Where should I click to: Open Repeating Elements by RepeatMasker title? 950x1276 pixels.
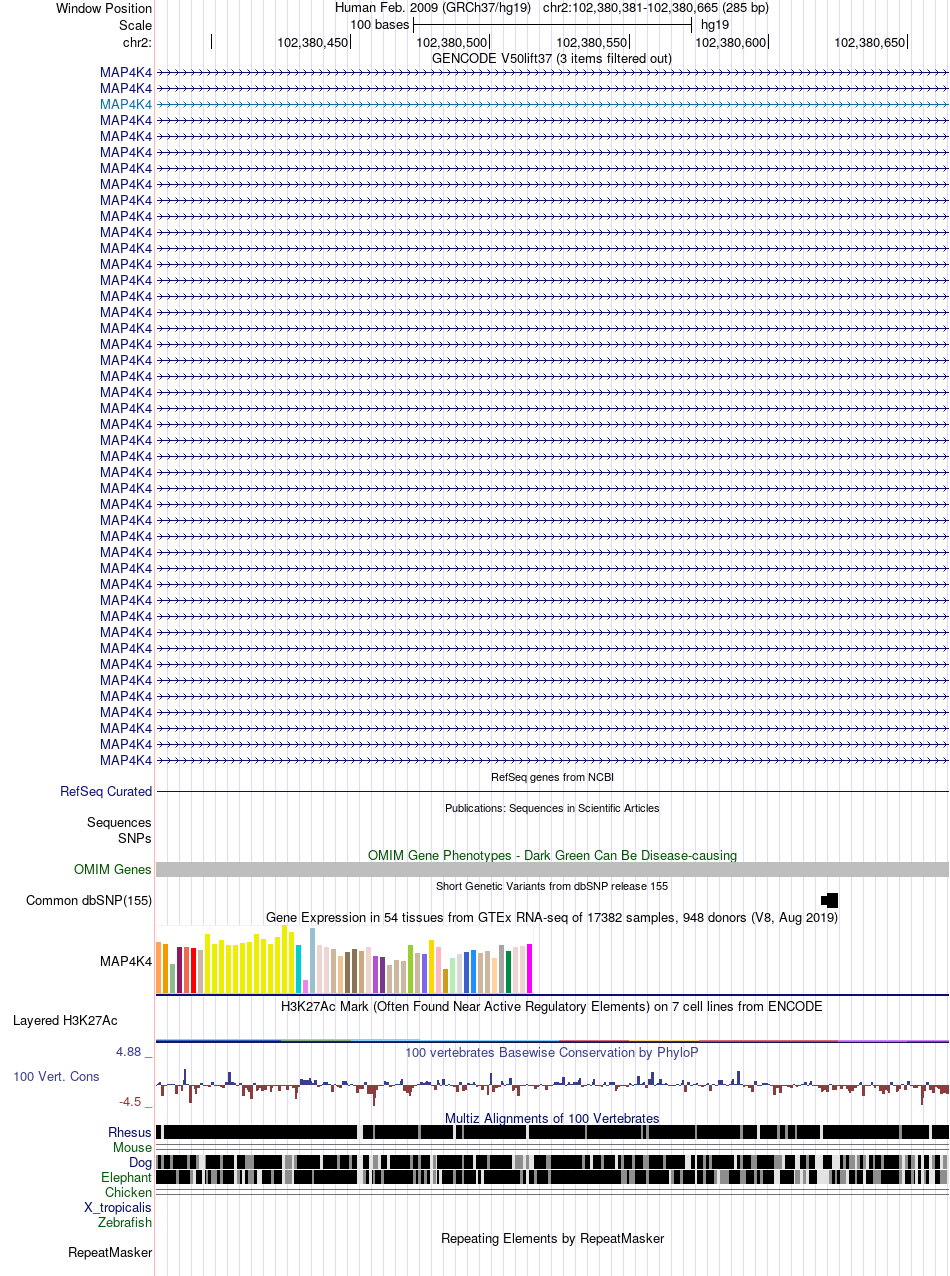click(x=552, y=1238)
